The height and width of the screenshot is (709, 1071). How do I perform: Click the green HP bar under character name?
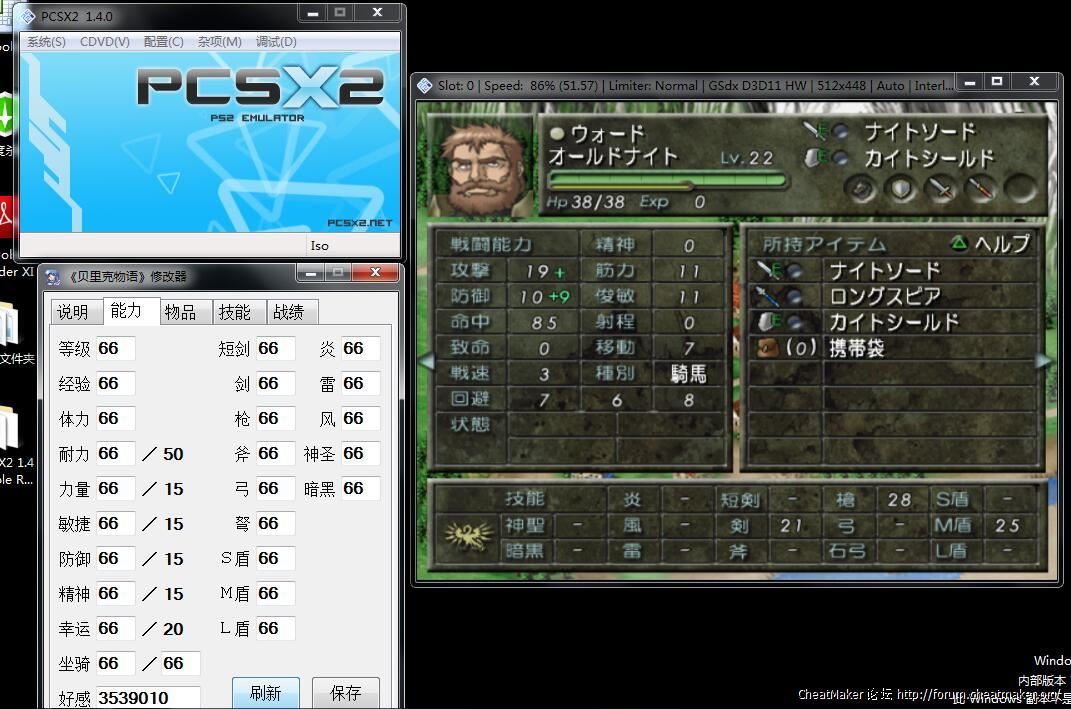point(666,183)
